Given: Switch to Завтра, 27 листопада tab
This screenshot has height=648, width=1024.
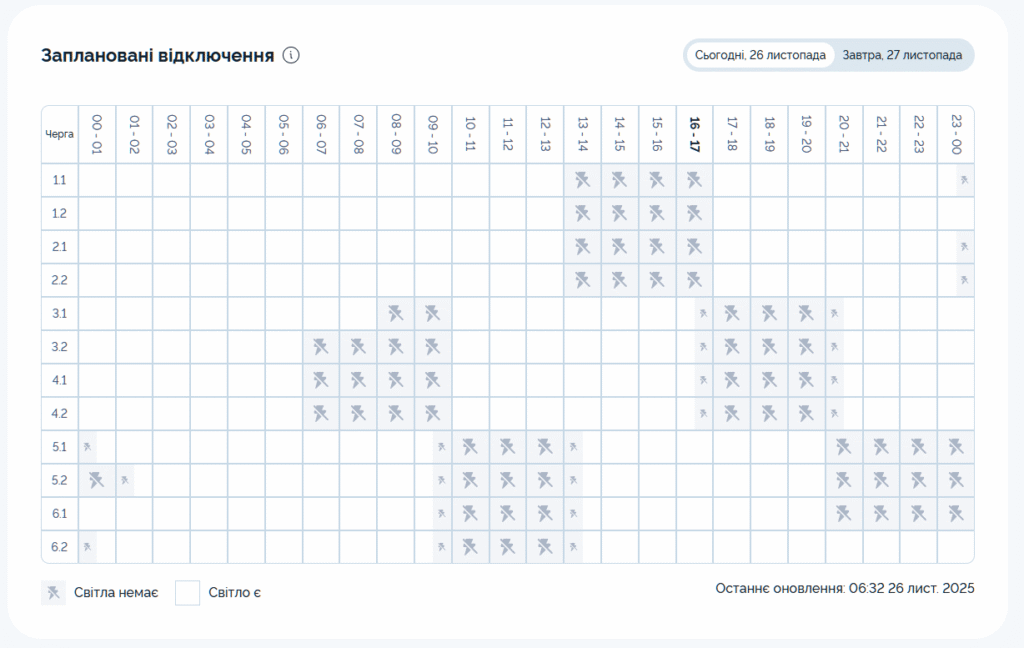Looking at the screenshot, I should 902,55.
